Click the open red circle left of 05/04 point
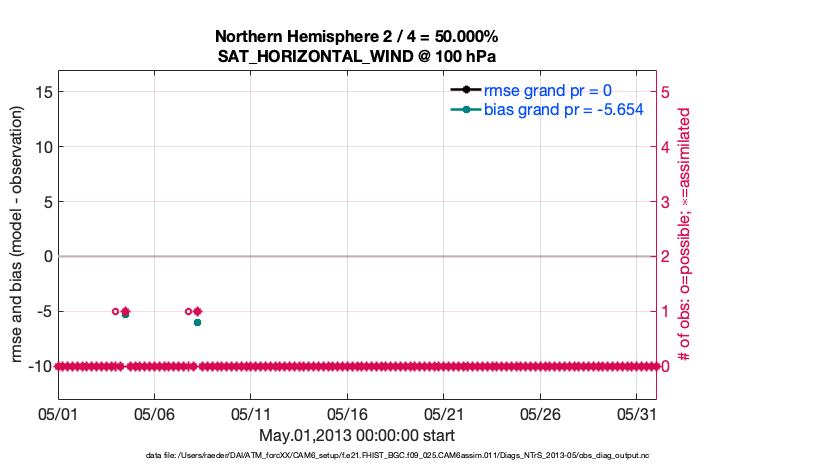The width and height of the screenshot is (830, 470). tap(115, 311)
